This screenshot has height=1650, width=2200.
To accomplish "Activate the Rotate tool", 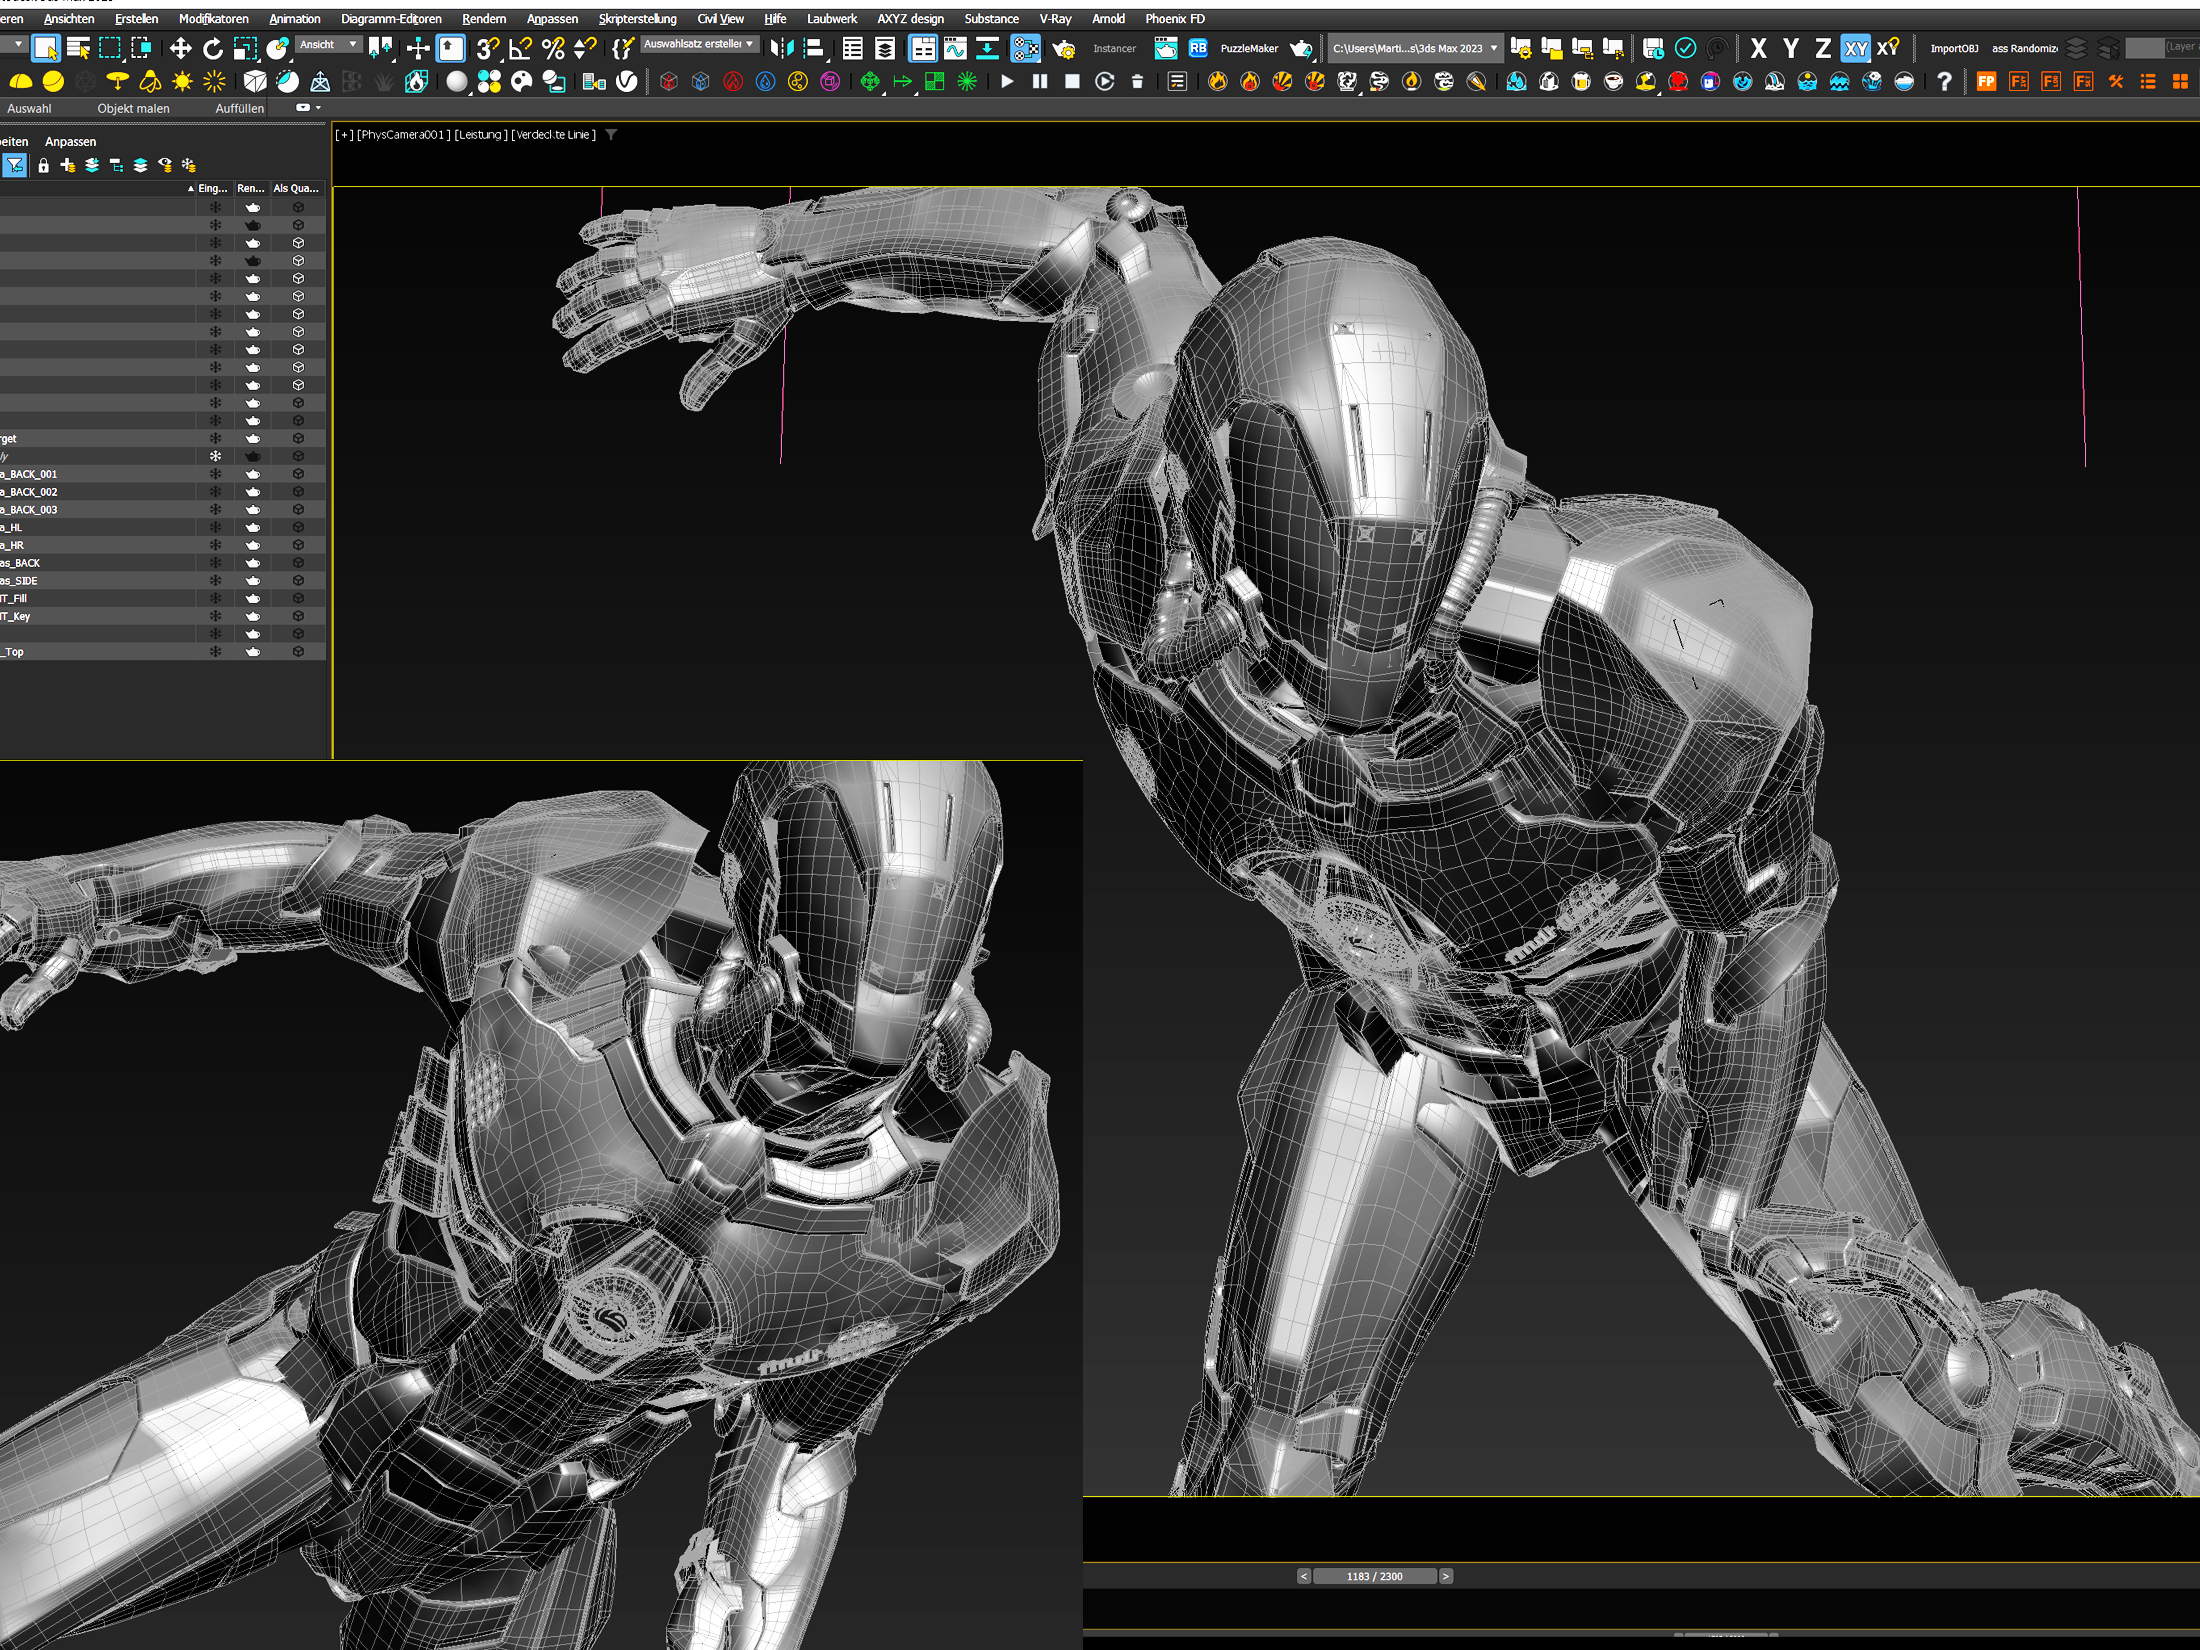I will [212, 48].
